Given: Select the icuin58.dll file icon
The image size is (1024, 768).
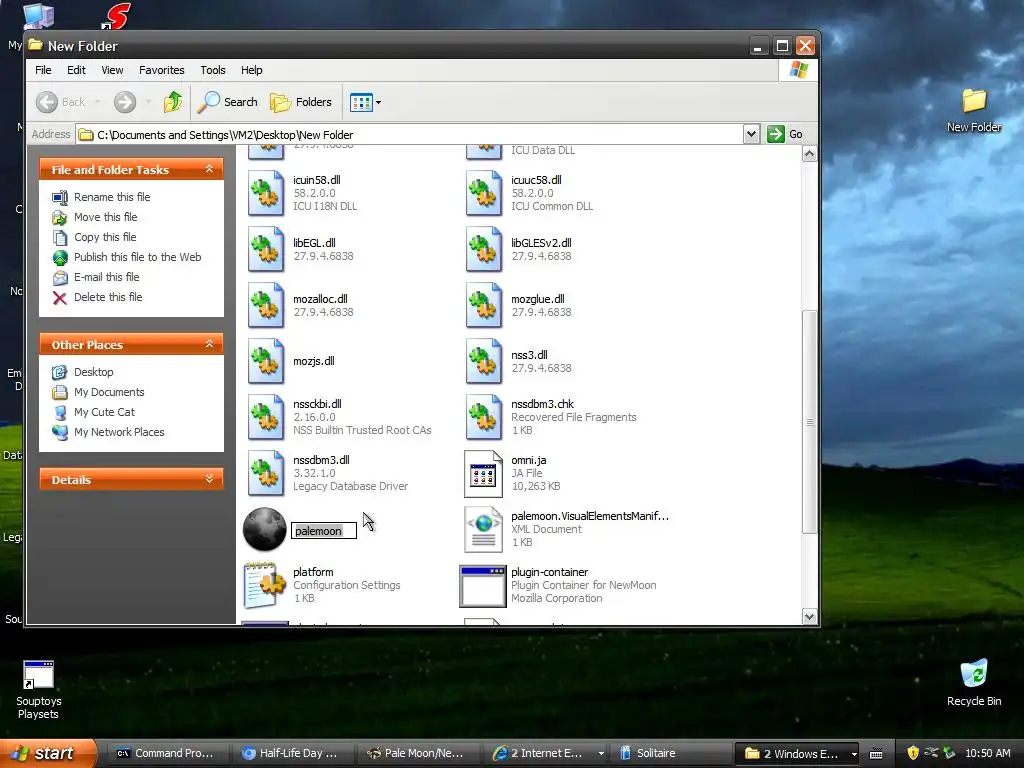Looking at the screenshot, I should point(266,193).
